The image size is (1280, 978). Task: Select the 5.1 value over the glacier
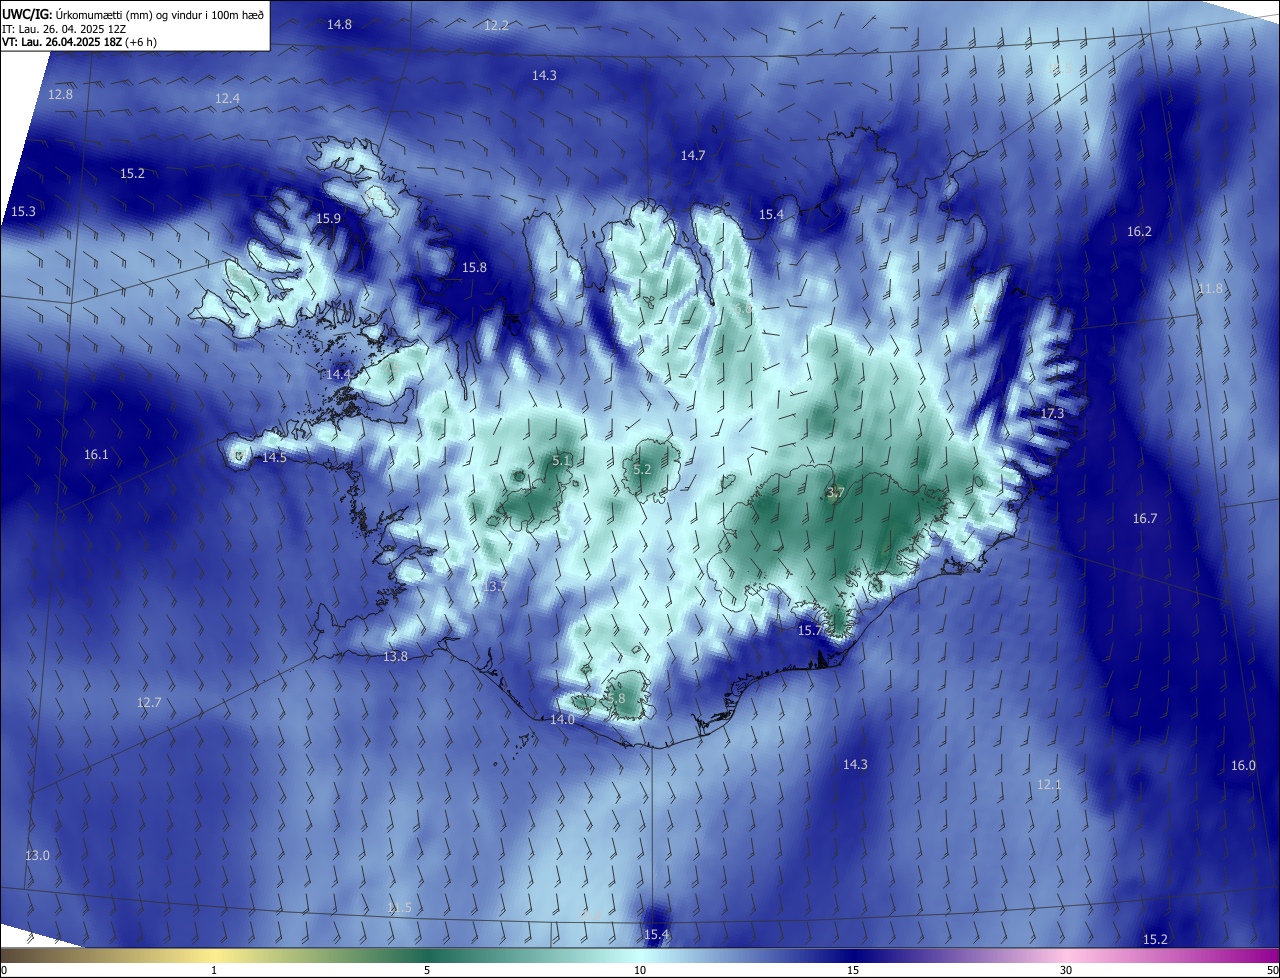(x=561, y=460)
